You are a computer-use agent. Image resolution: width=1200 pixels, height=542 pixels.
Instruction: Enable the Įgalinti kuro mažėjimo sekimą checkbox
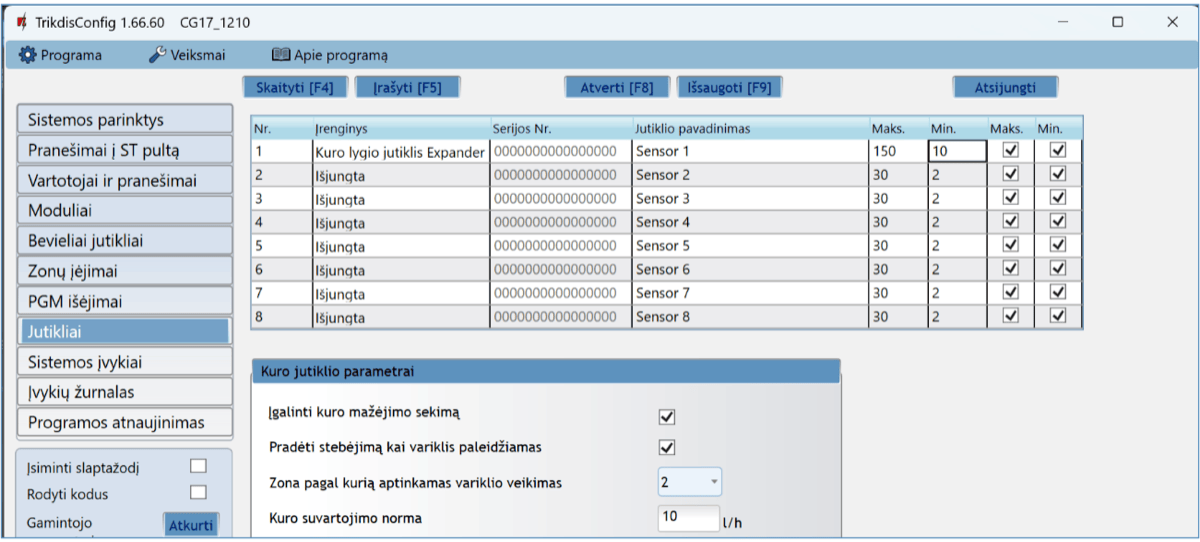pyautogui.click(x=667, y=416)
